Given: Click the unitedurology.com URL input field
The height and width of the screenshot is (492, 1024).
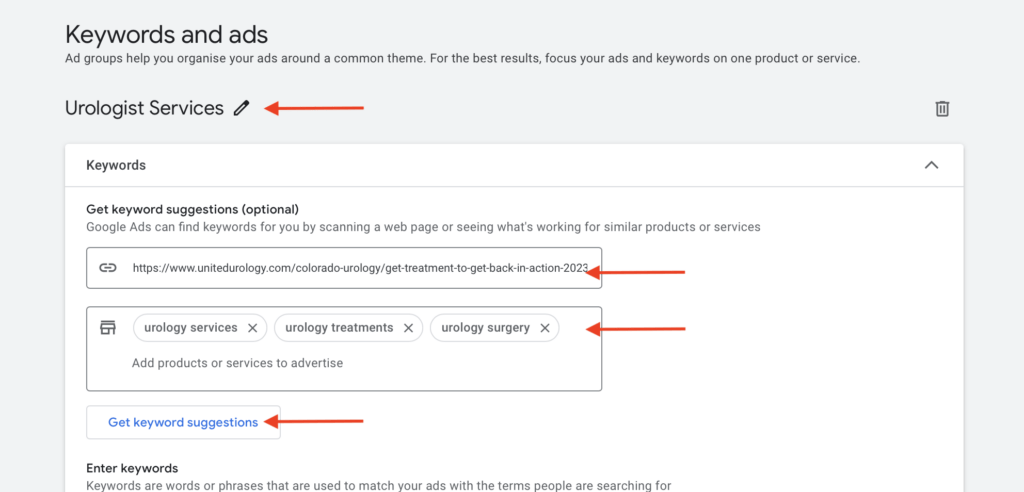Looking at the screenshot, I should (360, 268).
